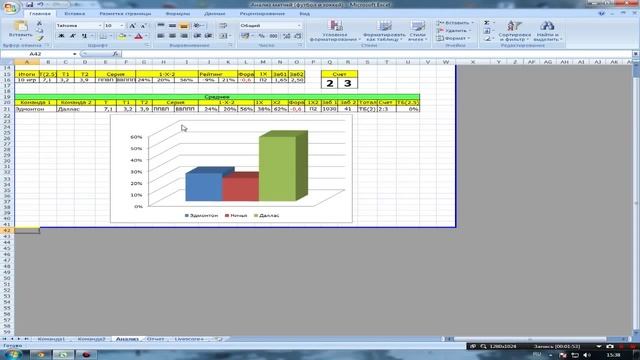Click inside the formula bar
The height and width of the screenshot is (360, 640).
(x=376, y=54)
